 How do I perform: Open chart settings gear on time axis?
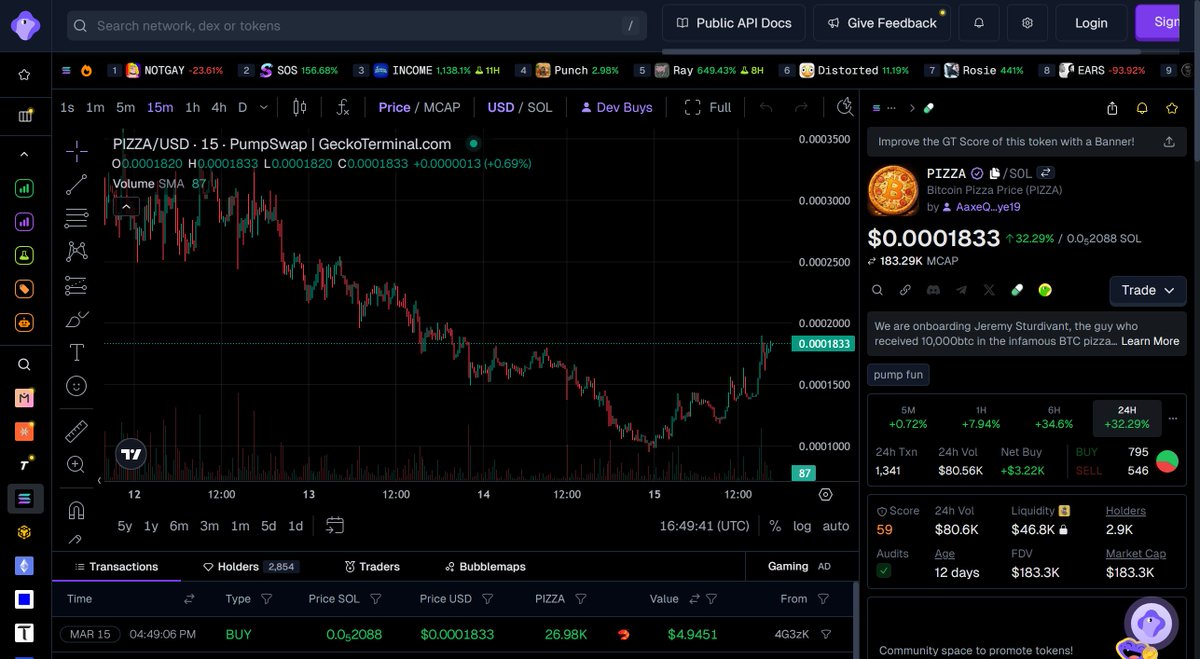tap(825, 494)
